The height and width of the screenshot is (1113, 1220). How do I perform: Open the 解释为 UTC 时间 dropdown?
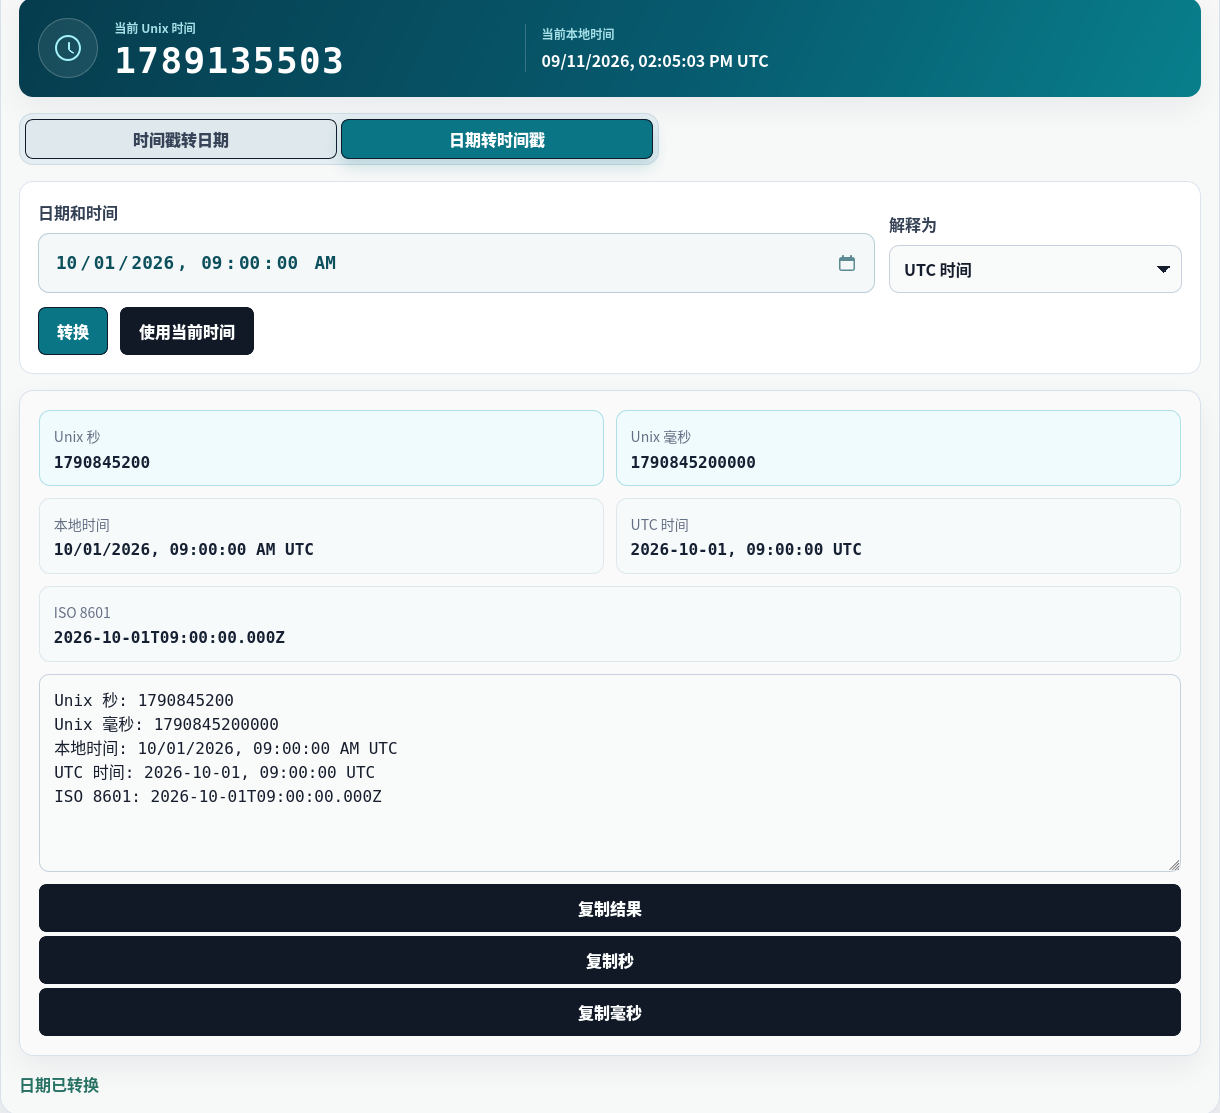1035,269
